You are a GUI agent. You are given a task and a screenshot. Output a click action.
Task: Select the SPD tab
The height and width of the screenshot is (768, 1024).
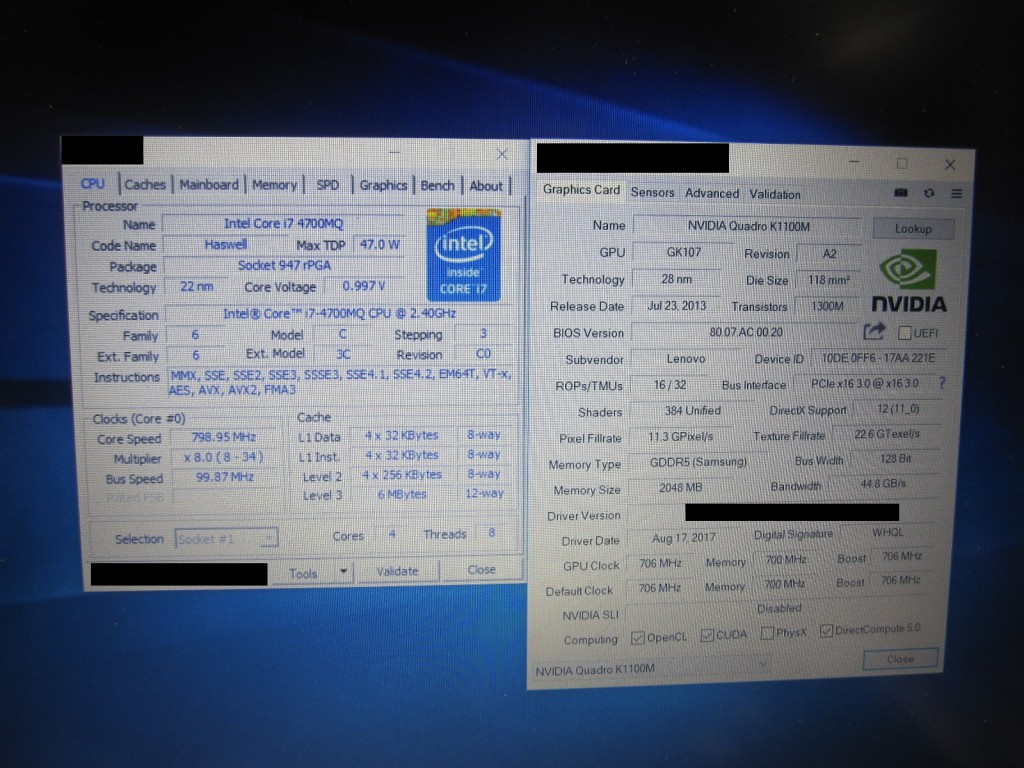(328, 185)
